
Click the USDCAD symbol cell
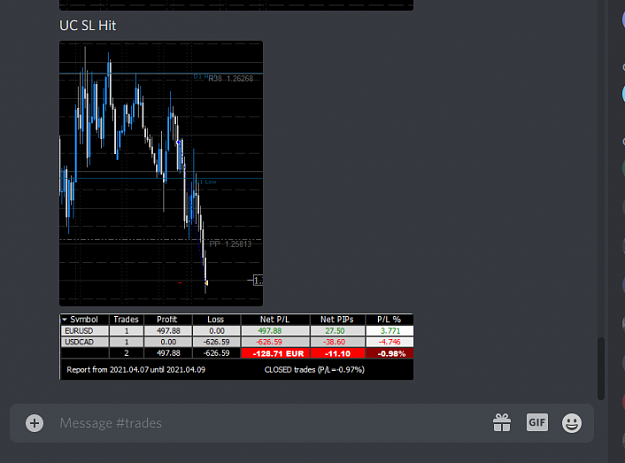coord(85,342)
